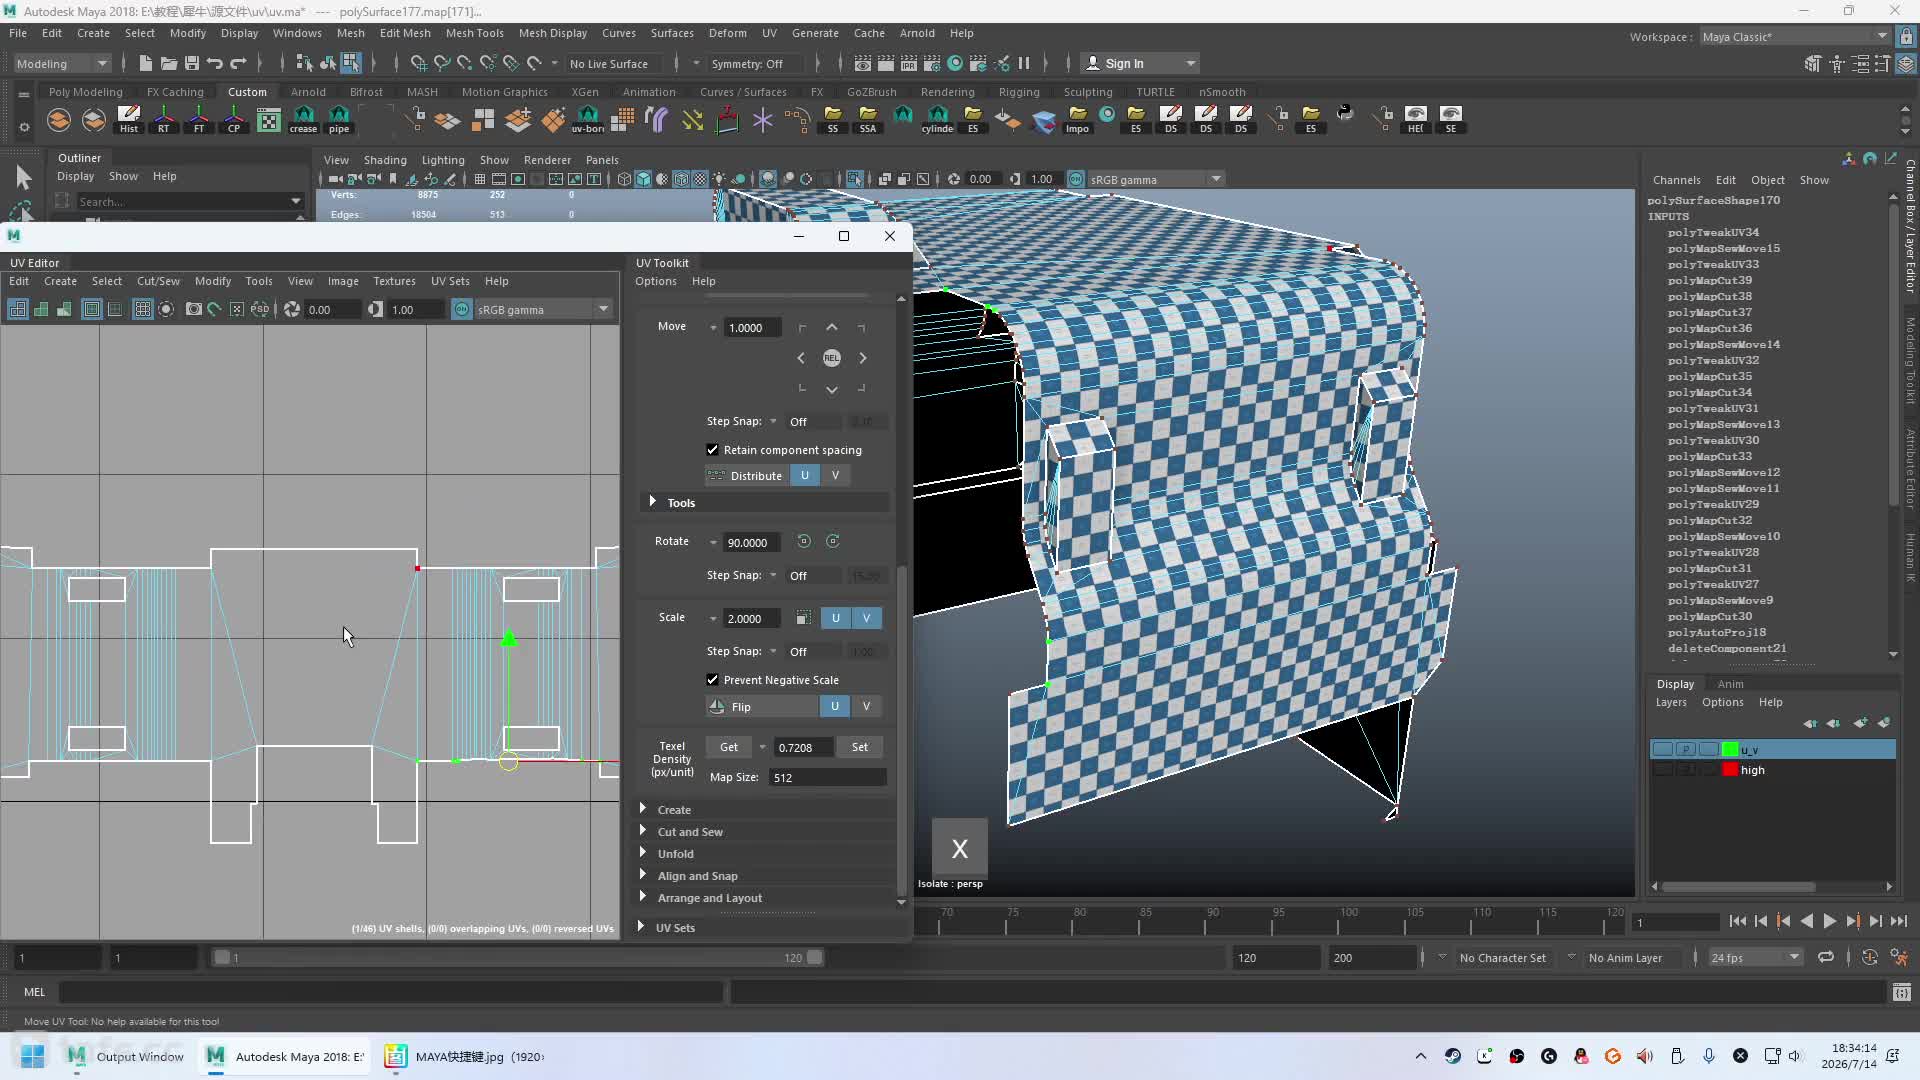Click the Import shelf icon
Viewport: 1920px width, 1080px height.
[1077, 120]
